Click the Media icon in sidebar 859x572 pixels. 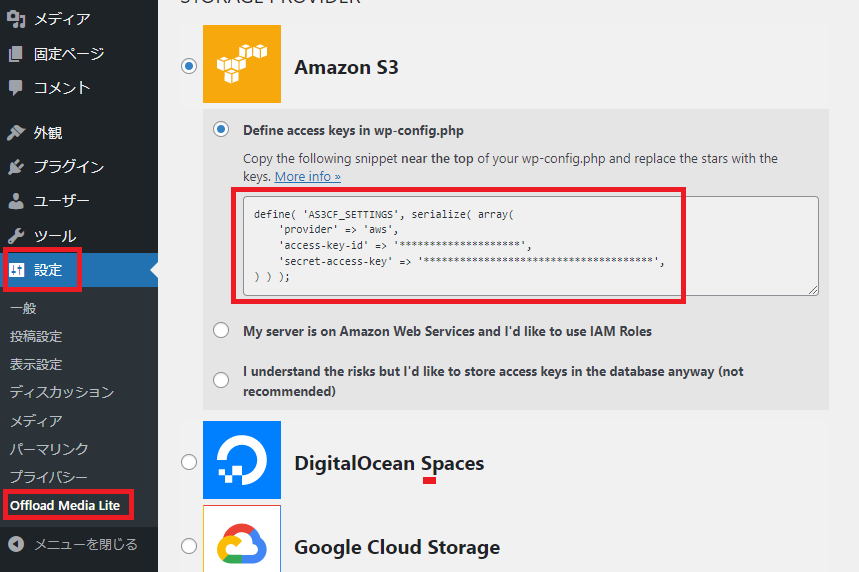coord(16,19)
